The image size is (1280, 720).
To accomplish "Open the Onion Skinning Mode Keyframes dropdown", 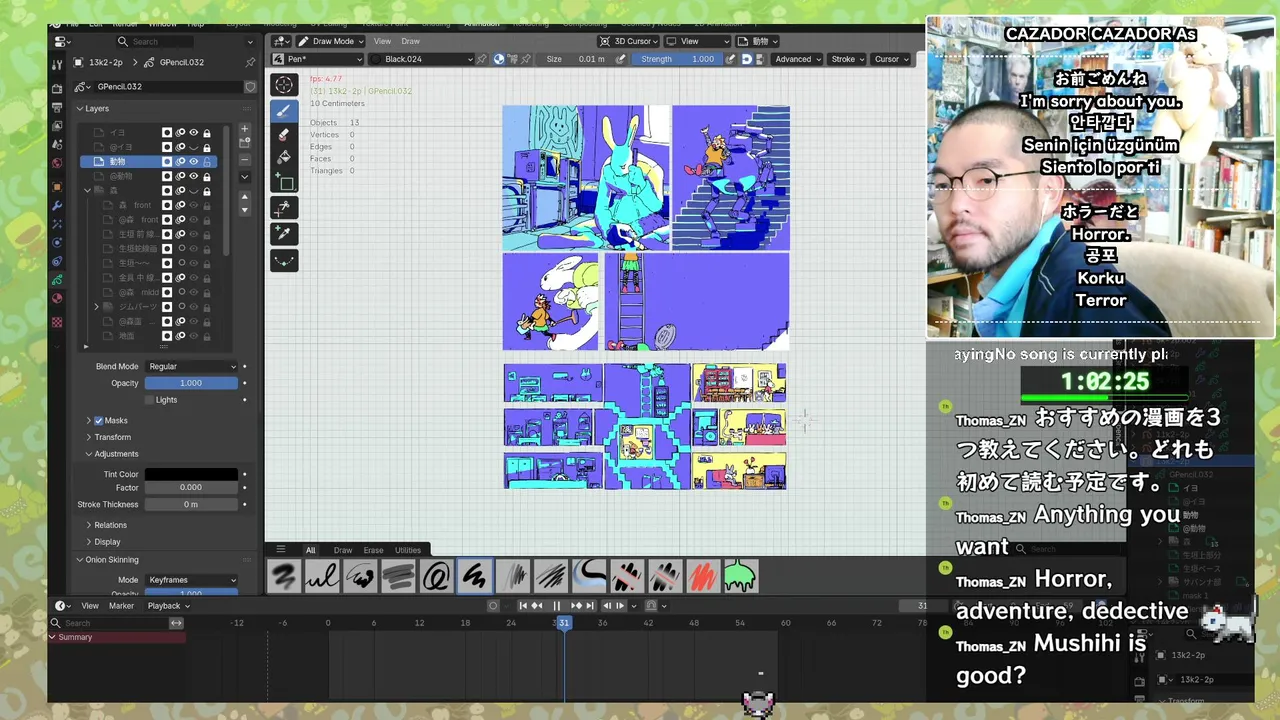I will [192, 580].
